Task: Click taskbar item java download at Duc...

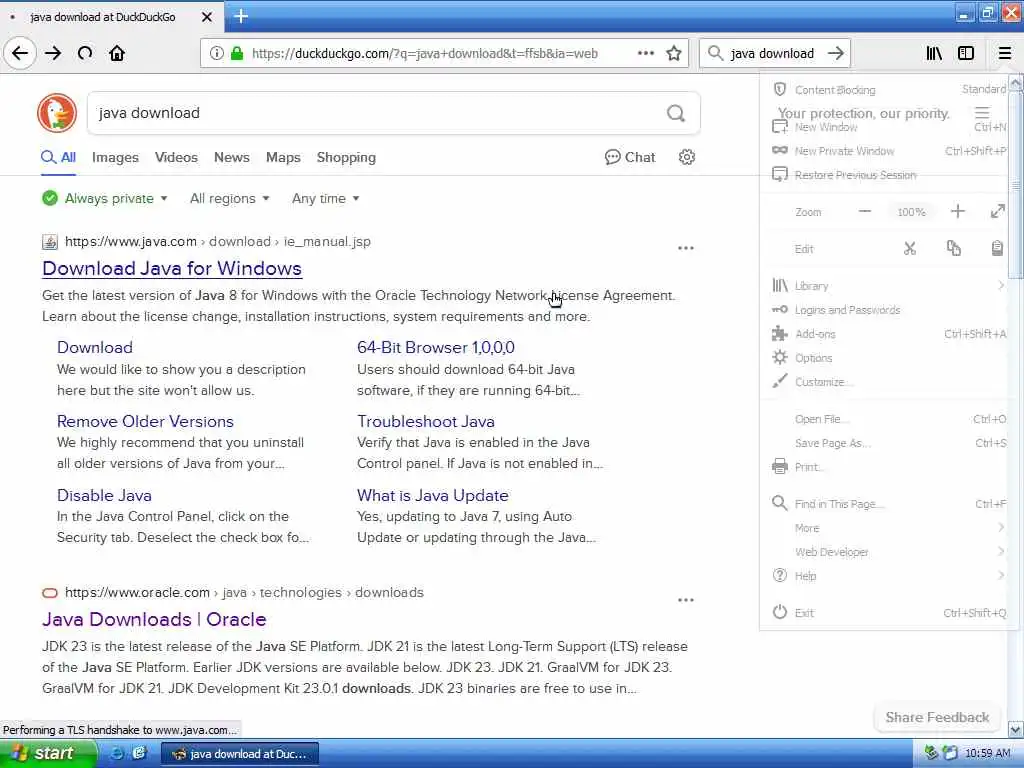Action: (240, 754)
